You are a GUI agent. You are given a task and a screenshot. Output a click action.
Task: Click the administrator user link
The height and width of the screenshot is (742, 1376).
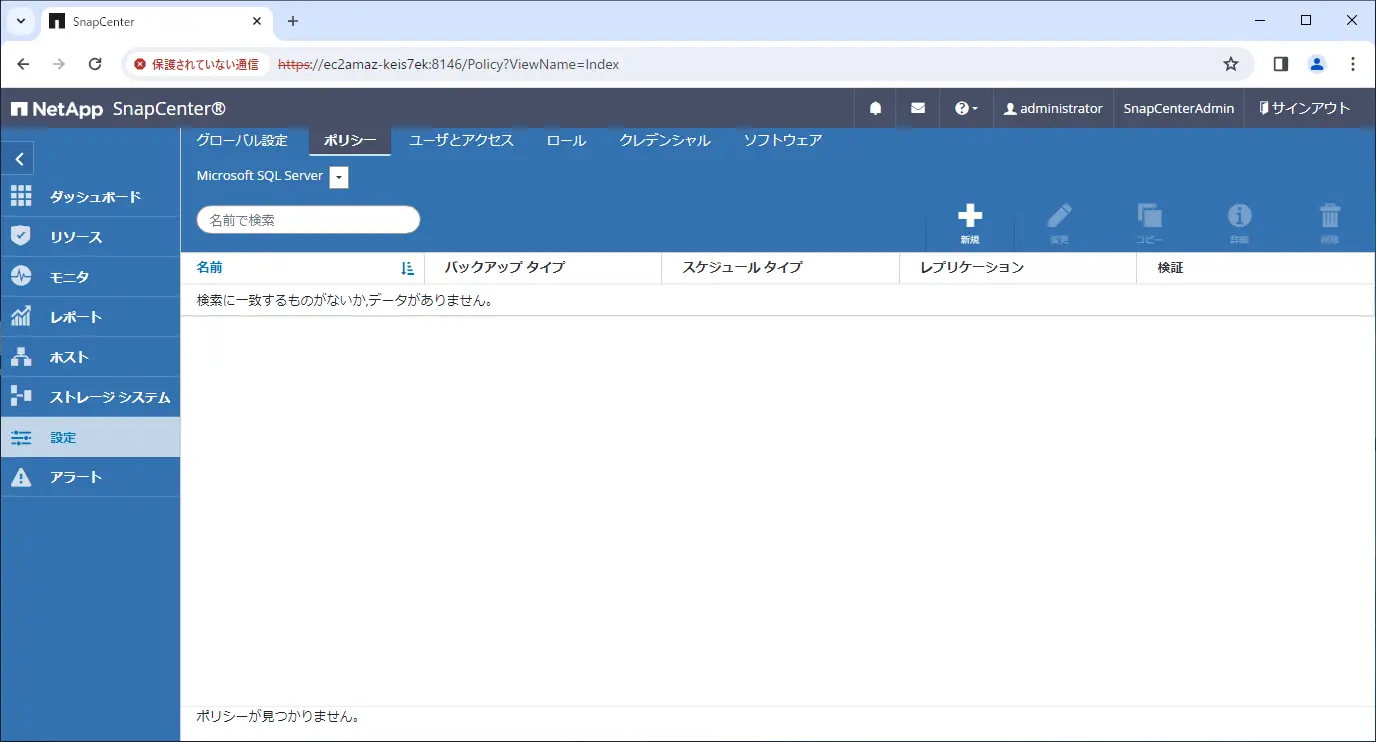1053,108
